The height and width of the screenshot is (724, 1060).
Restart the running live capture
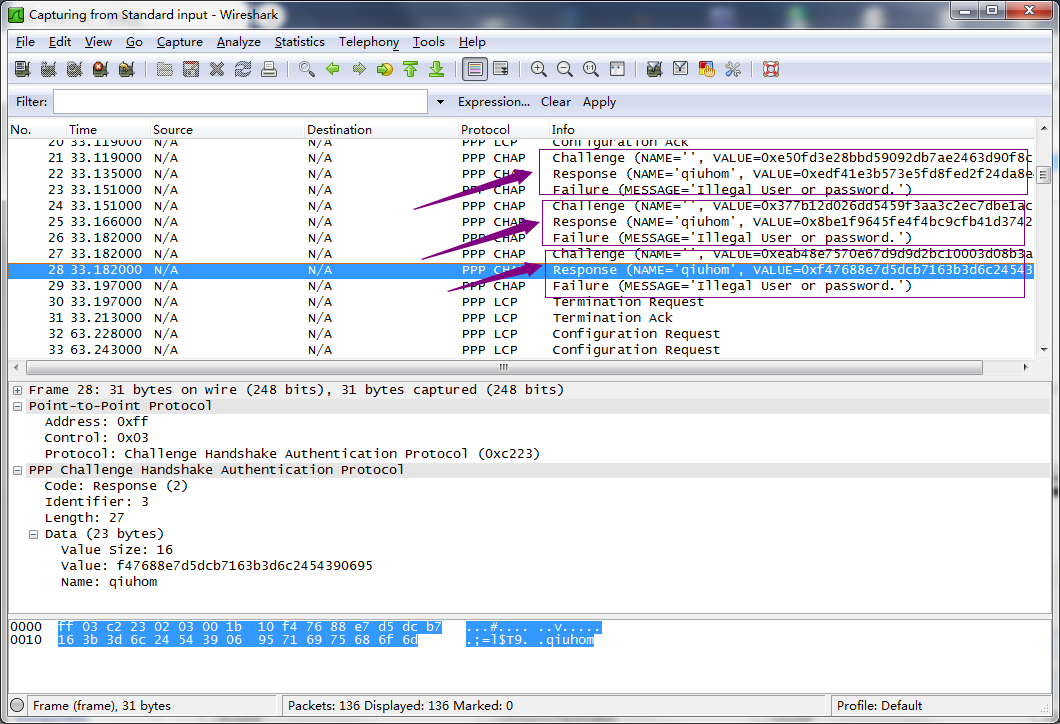pos(126,69)
